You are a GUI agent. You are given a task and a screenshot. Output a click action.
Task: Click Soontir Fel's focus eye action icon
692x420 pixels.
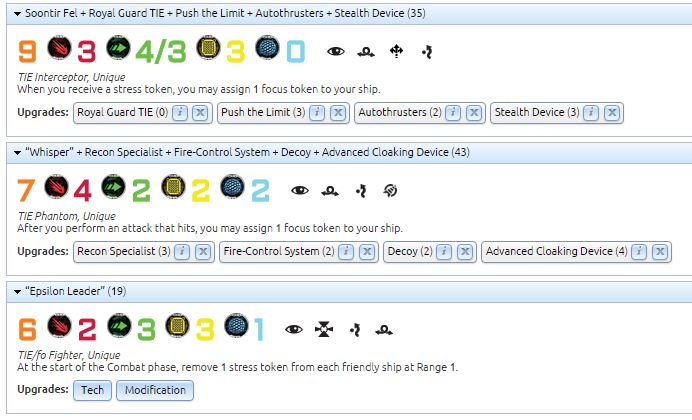click(x=335, y=52)
